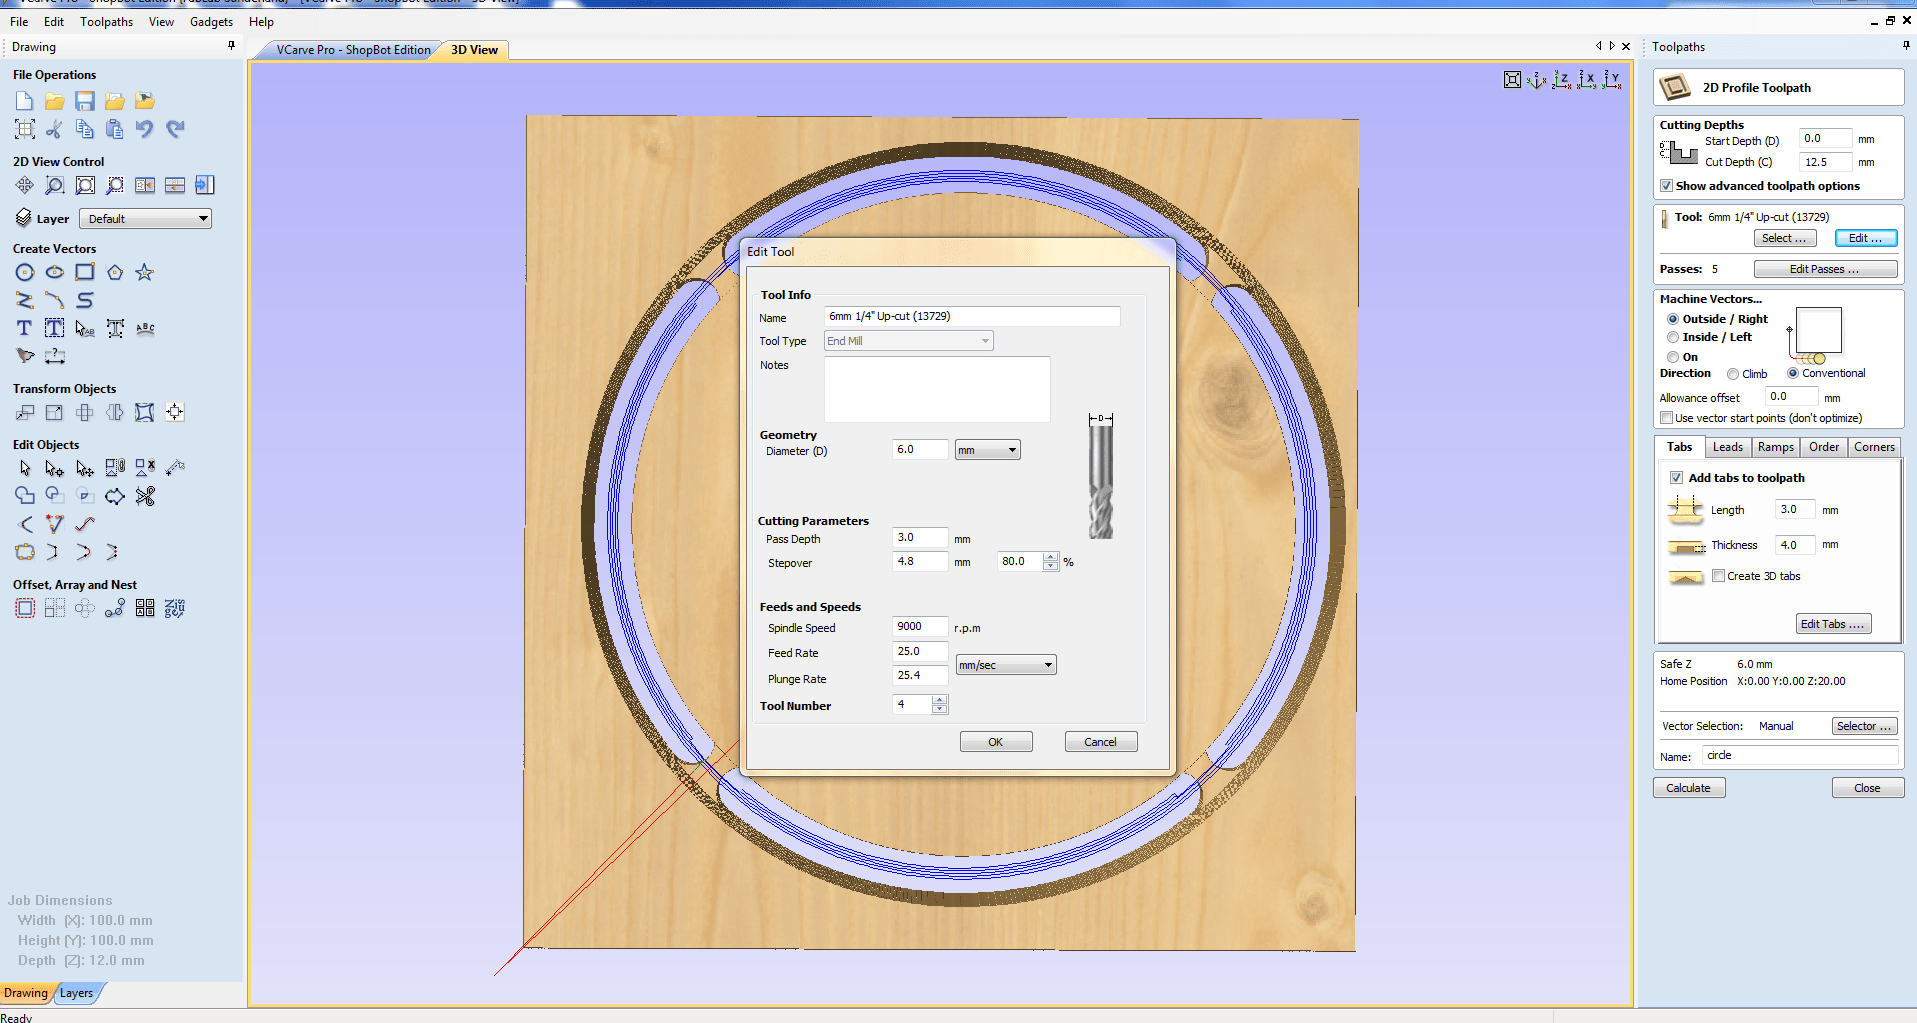The image size is (1917, 1023).
Task: Switch to the 3D View tab
Action: pyautogui.click(x=474, y=50)
